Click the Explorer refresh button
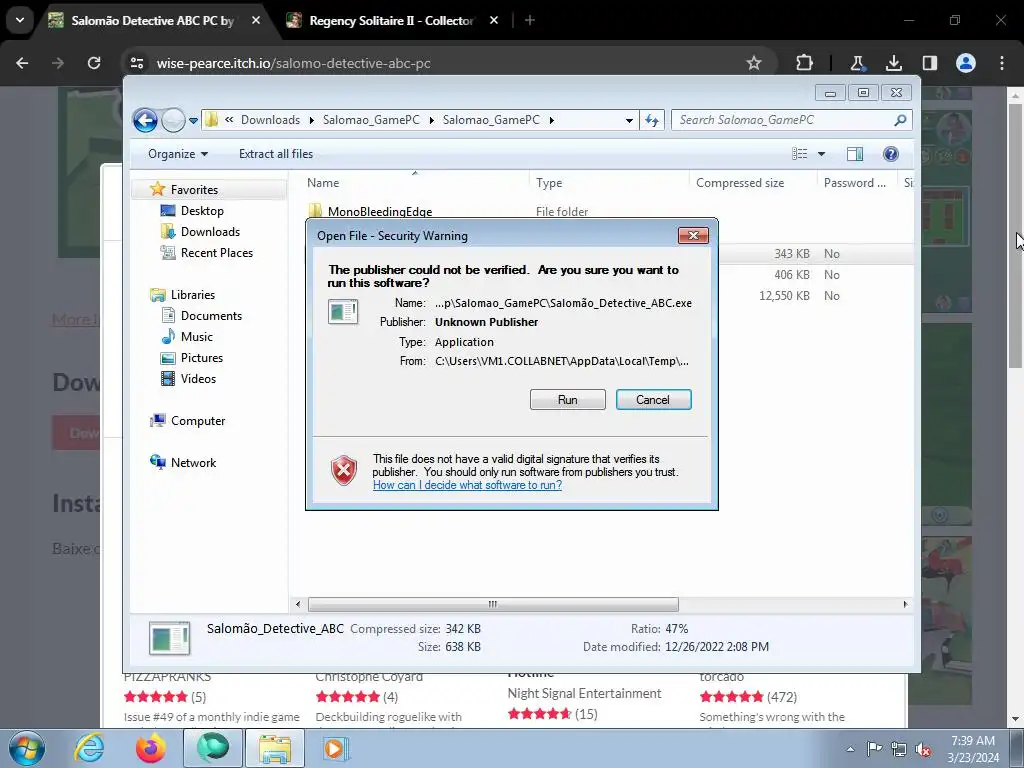1024x768 pixels. (652, 120)
